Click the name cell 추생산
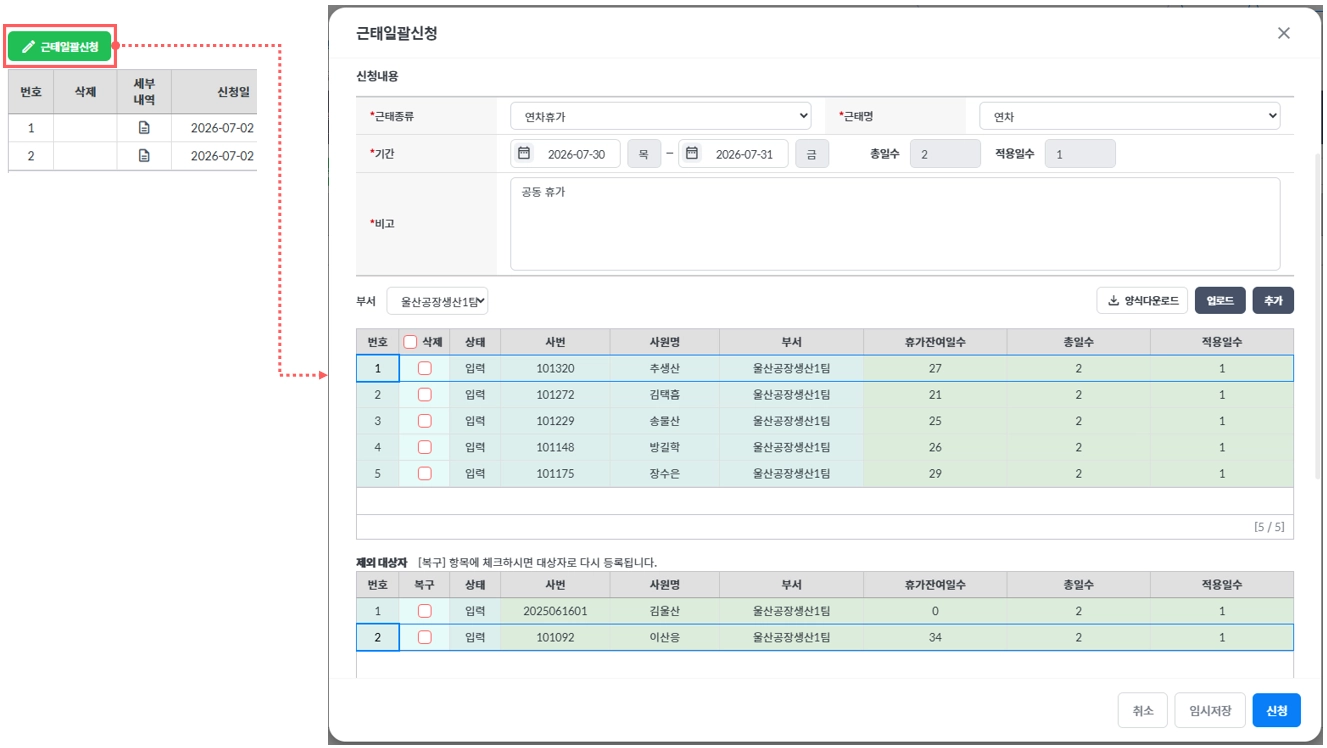The height and width of the screenshot is (748, 1327). click(664, 368)
